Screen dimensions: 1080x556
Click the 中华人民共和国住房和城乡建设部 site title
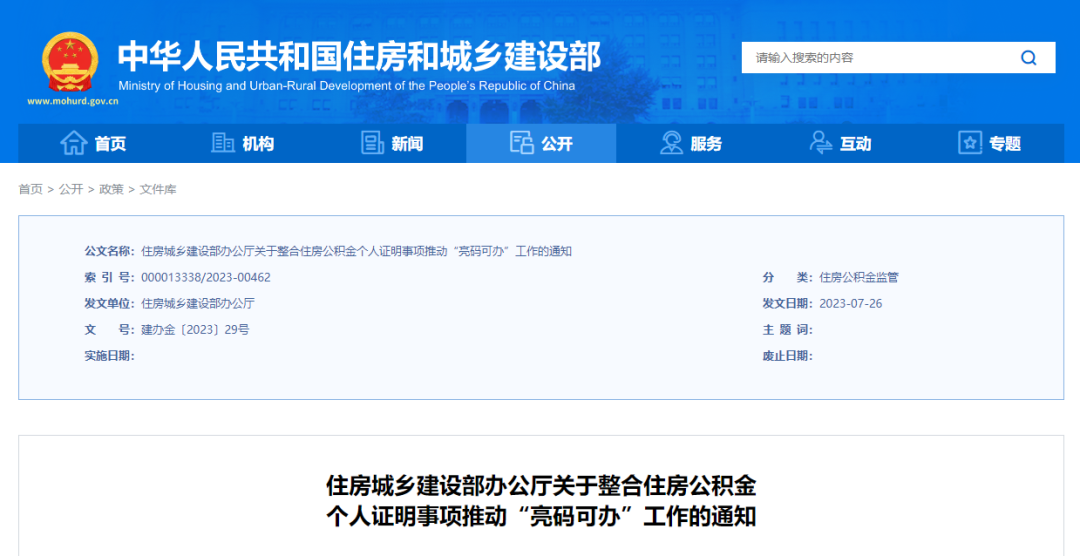point(359,56)
